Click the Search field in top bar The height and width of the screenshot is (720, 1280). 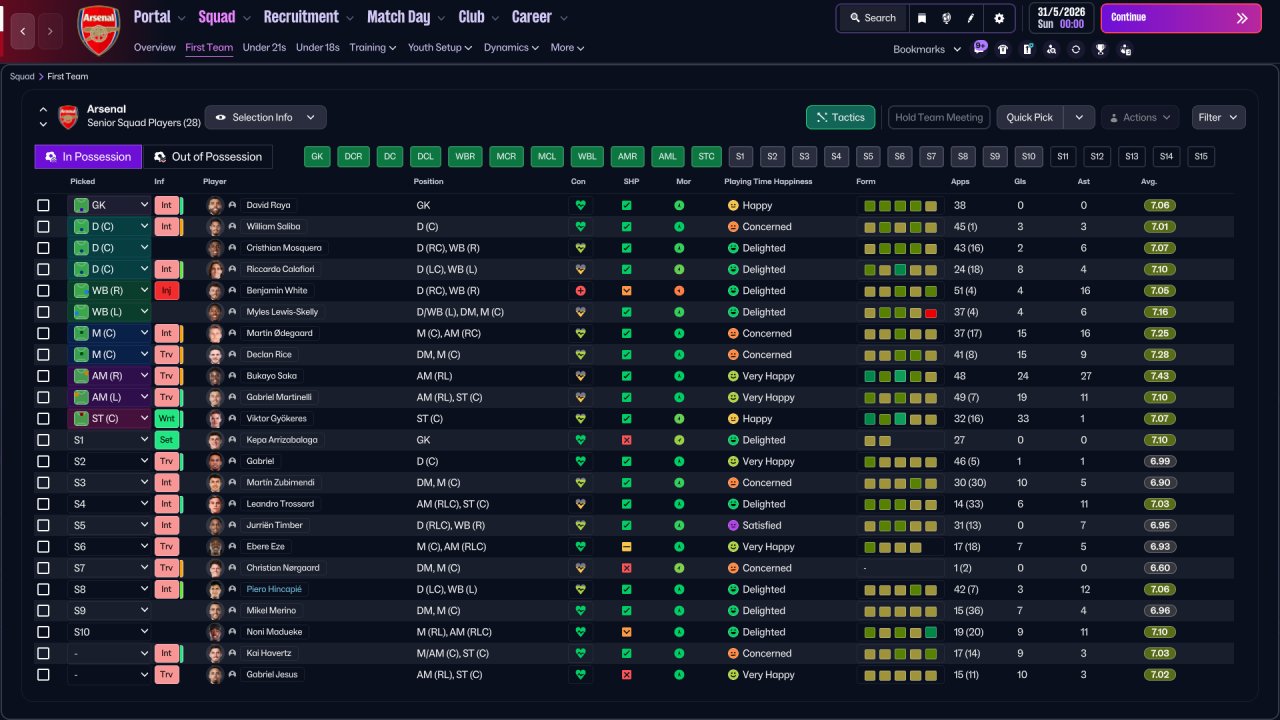[x=872, y=18]
